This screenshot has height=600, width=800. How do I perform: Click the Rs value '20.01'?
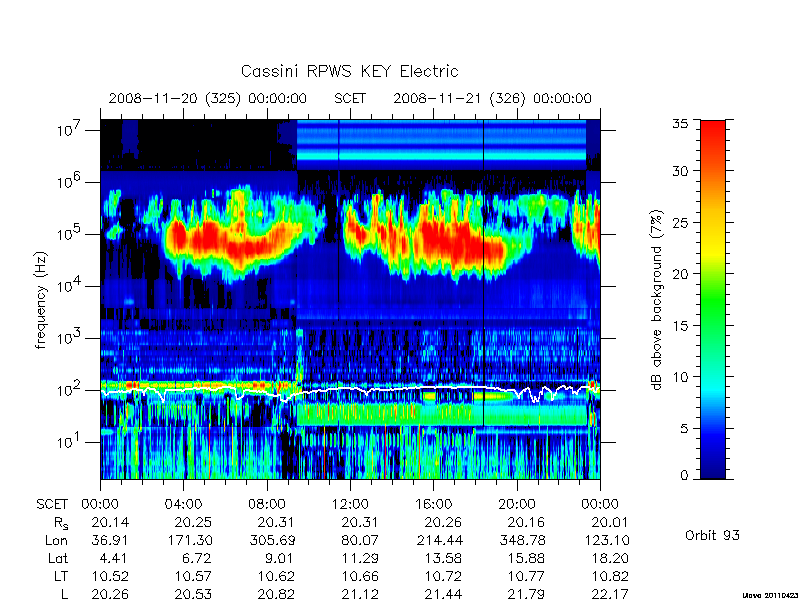pyautogui.click(x=610, y=522)
